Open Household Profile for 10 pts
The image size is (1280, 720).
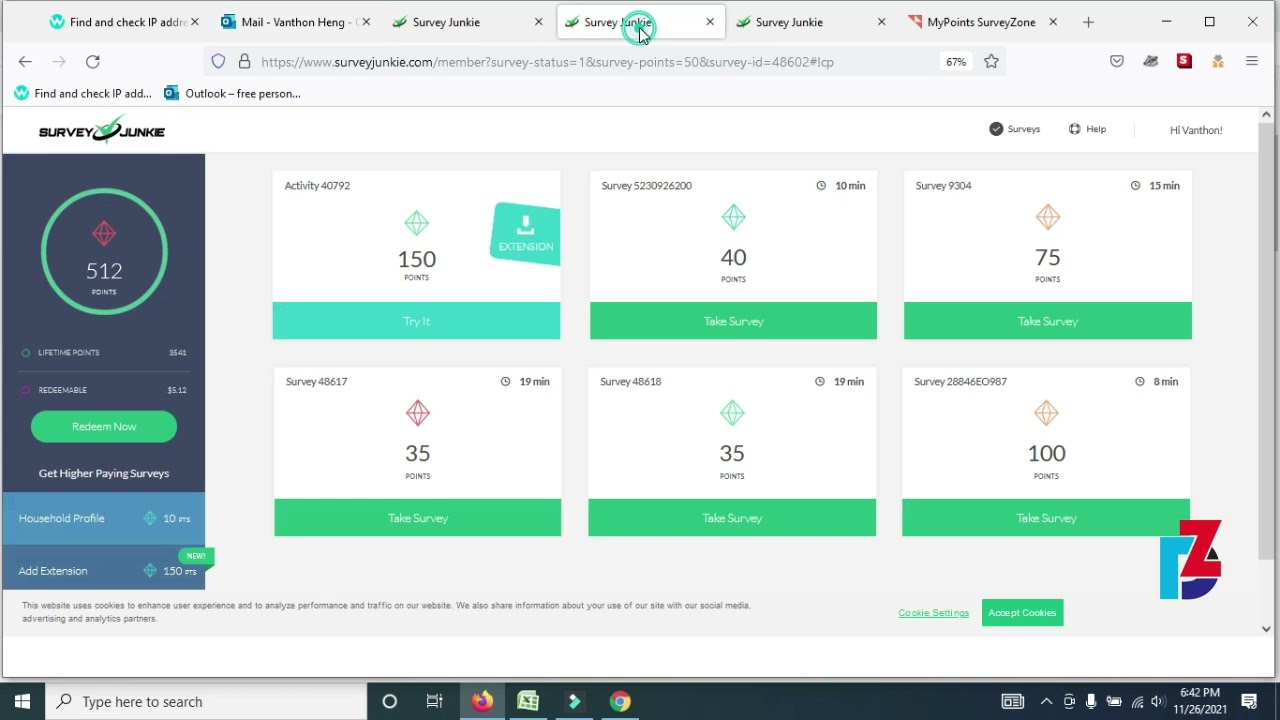coord(104,518)
